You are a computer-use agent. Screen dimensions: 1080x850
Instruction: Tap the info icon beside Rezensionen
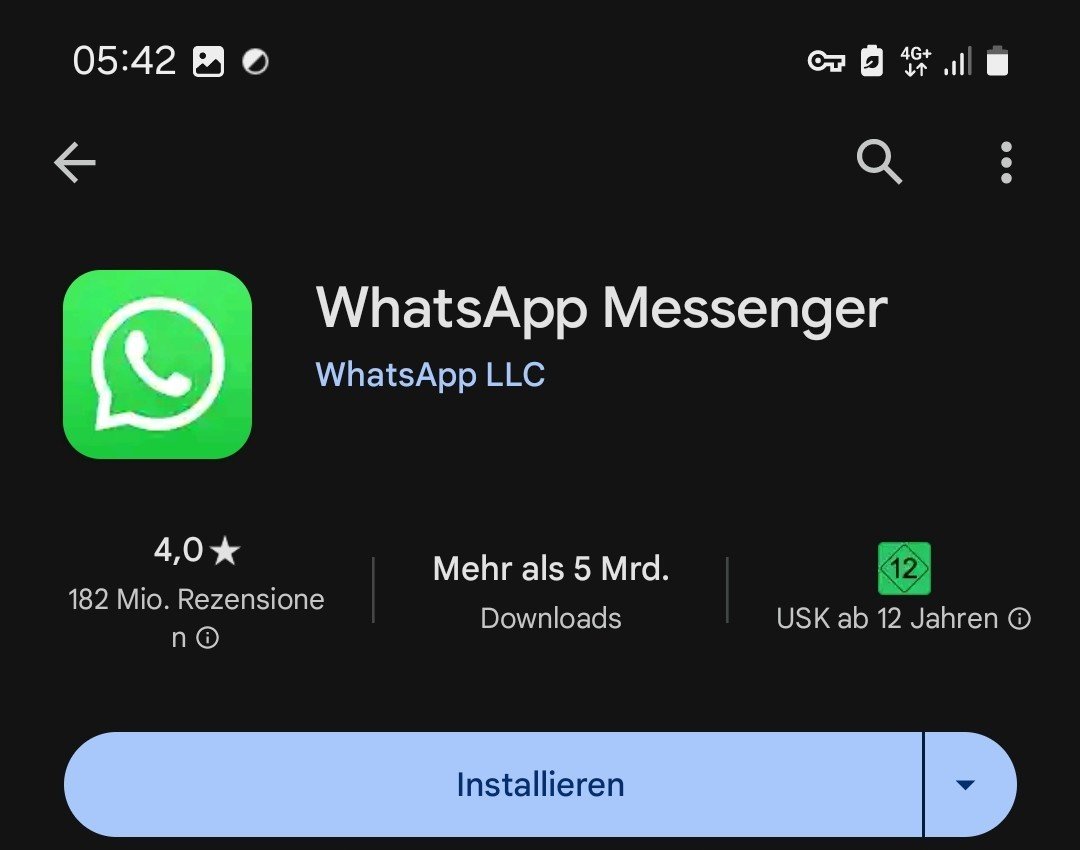click(207, 638)
